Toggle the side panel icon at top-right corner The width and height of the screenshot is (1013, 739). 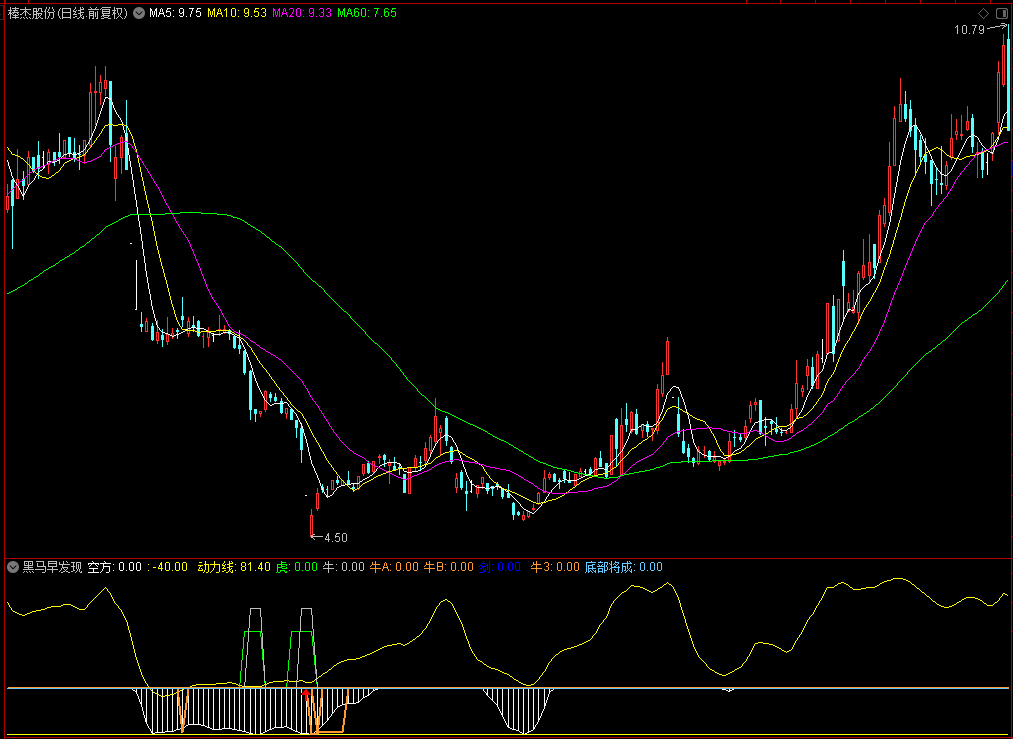(x=1001, y=13)
